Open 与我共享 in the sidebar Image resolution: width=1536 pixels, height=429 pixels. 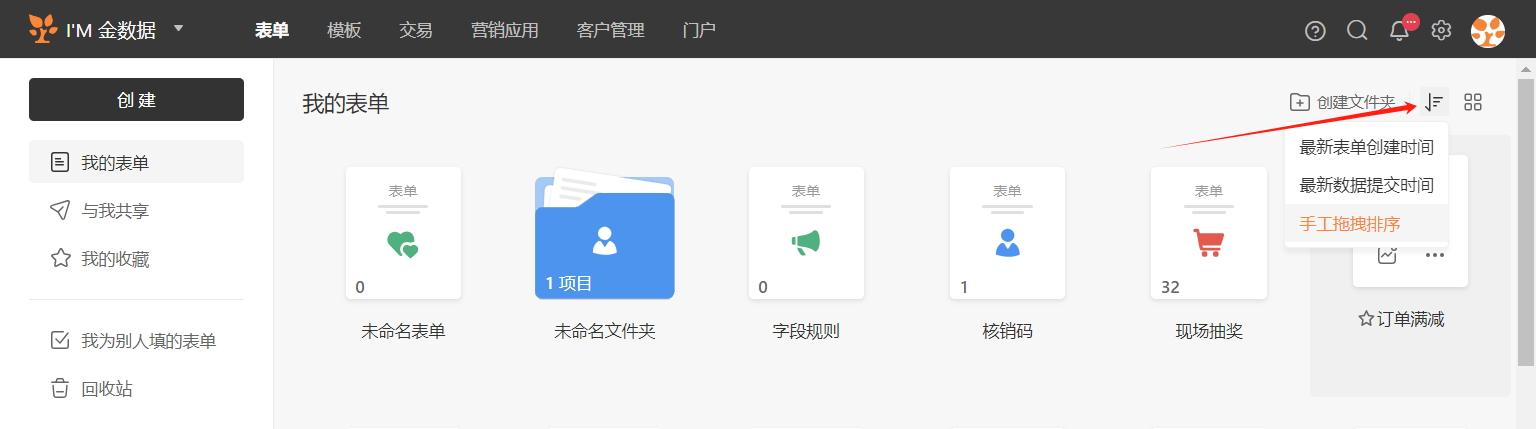[x=136, y=211]
